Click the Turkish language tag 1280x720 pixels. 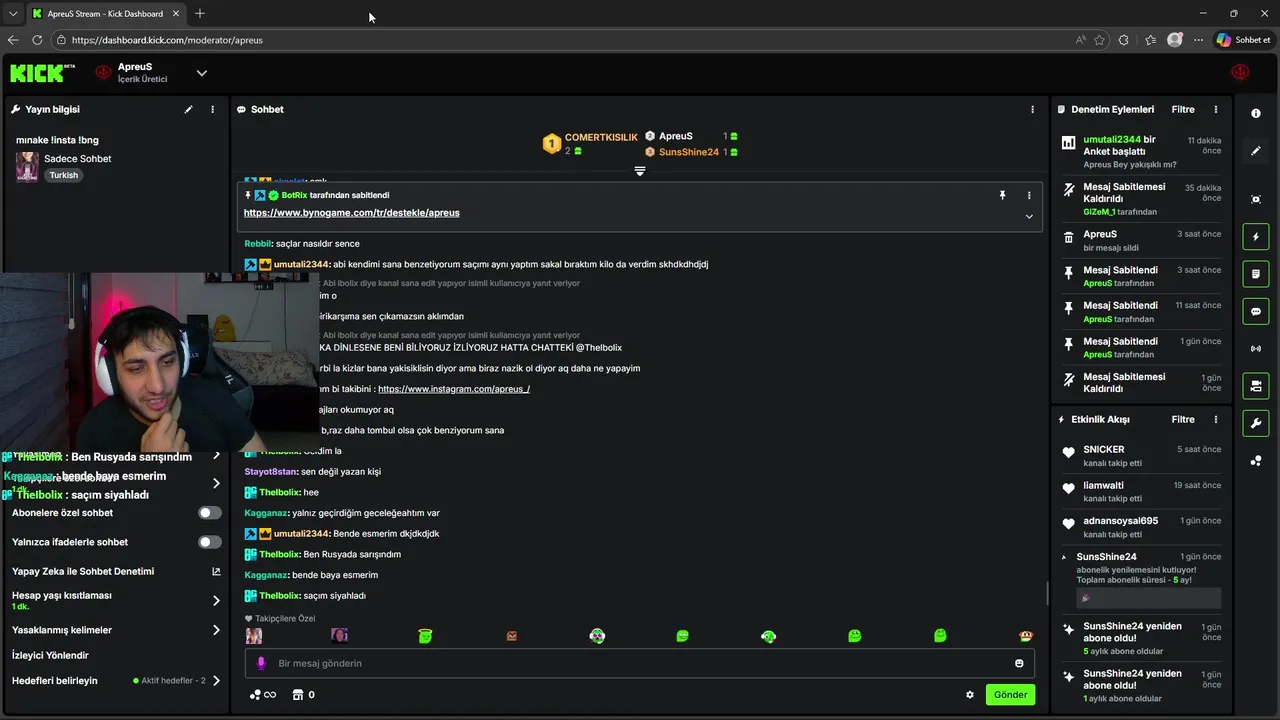(63, 175)
